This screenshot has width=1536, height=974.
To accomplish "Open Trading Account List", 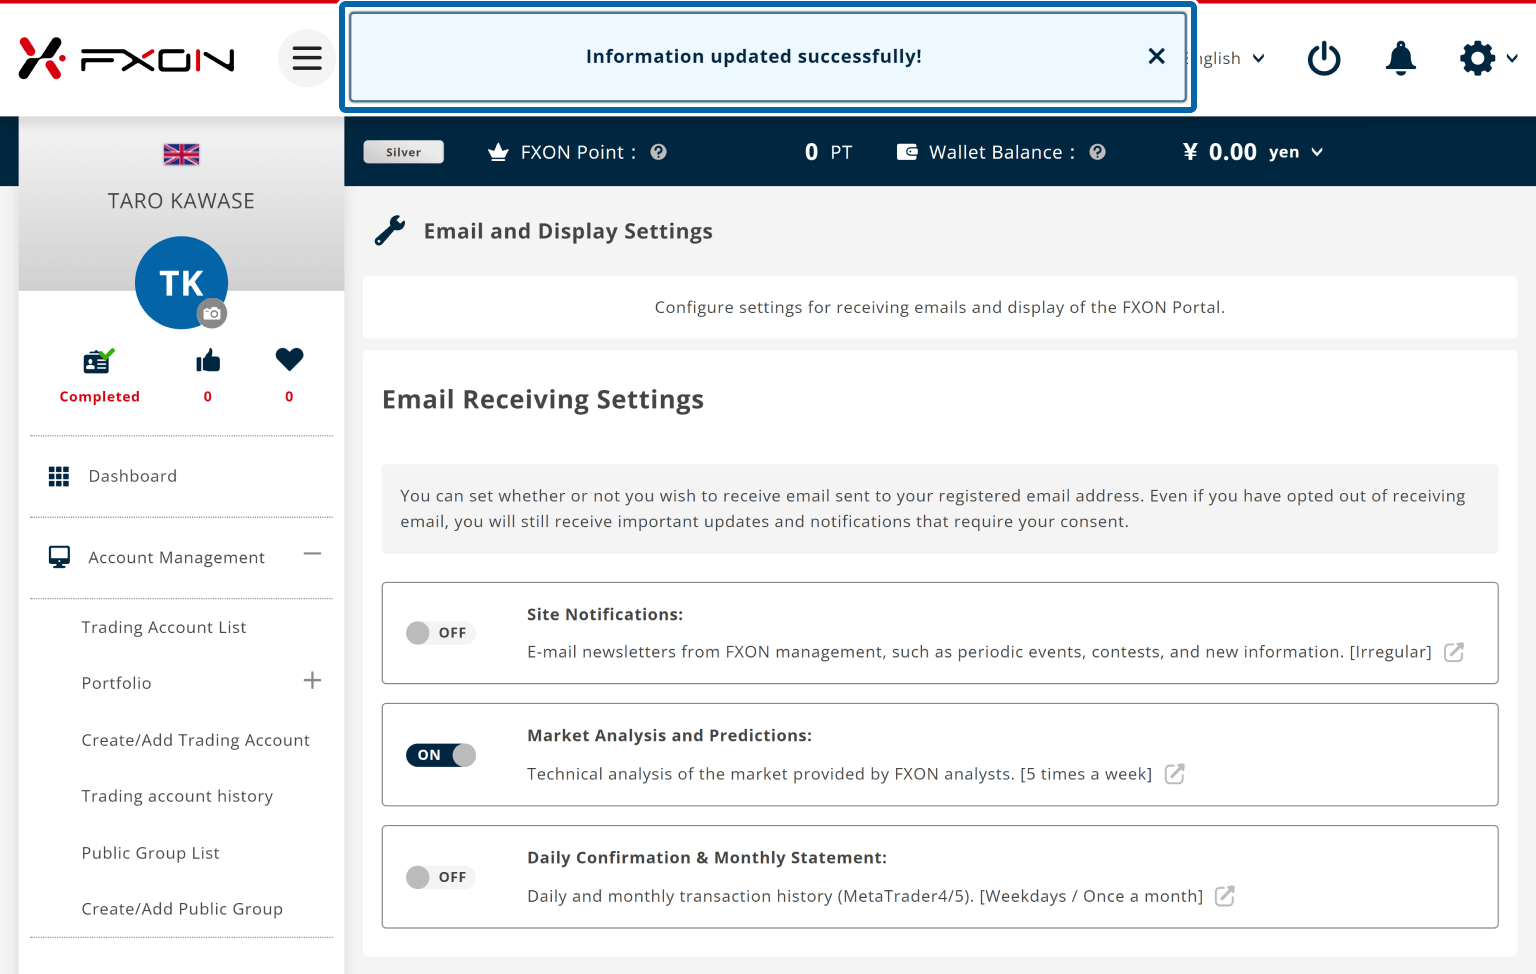I will [x=163, y=627].
